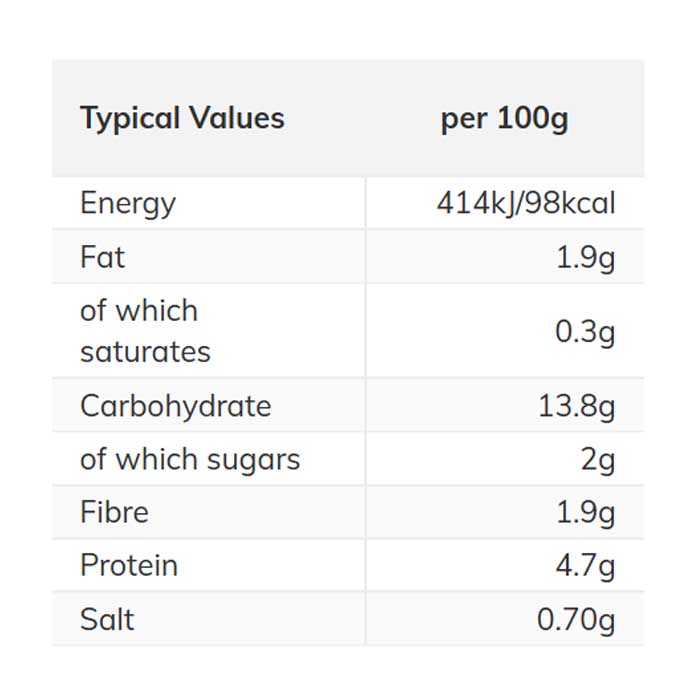Click the 'per 100g' column header
Viewport: 700px width, 700px height.
pos(504,118)
